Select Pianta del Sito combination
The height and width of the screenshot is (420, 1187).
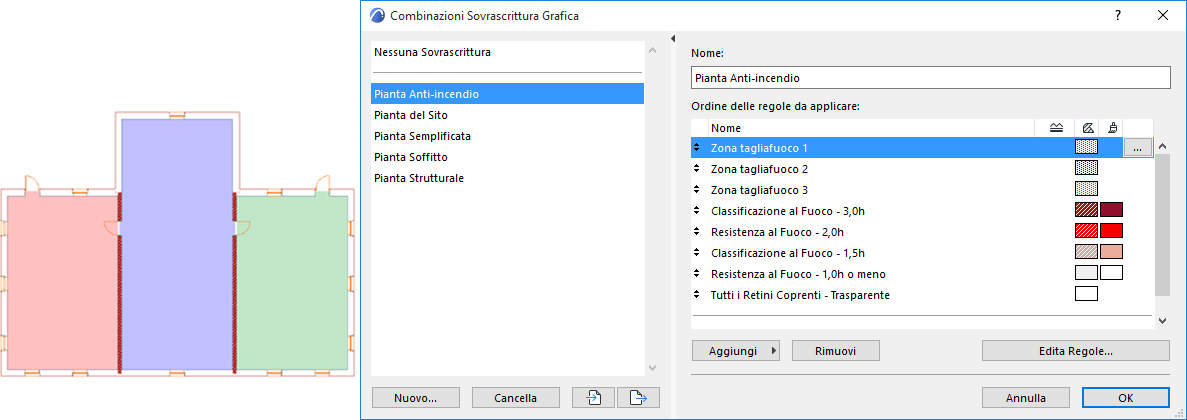(409, 115)
